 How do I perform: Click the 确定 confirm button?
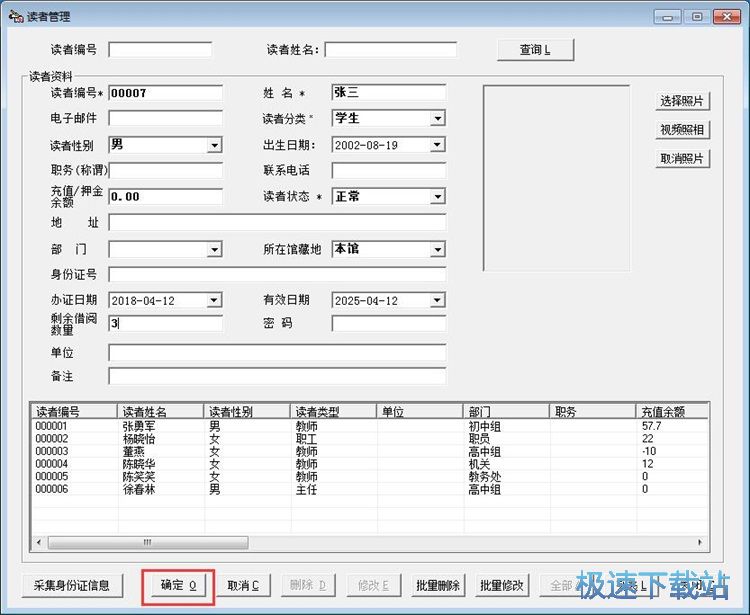click(x=178, y=585)
